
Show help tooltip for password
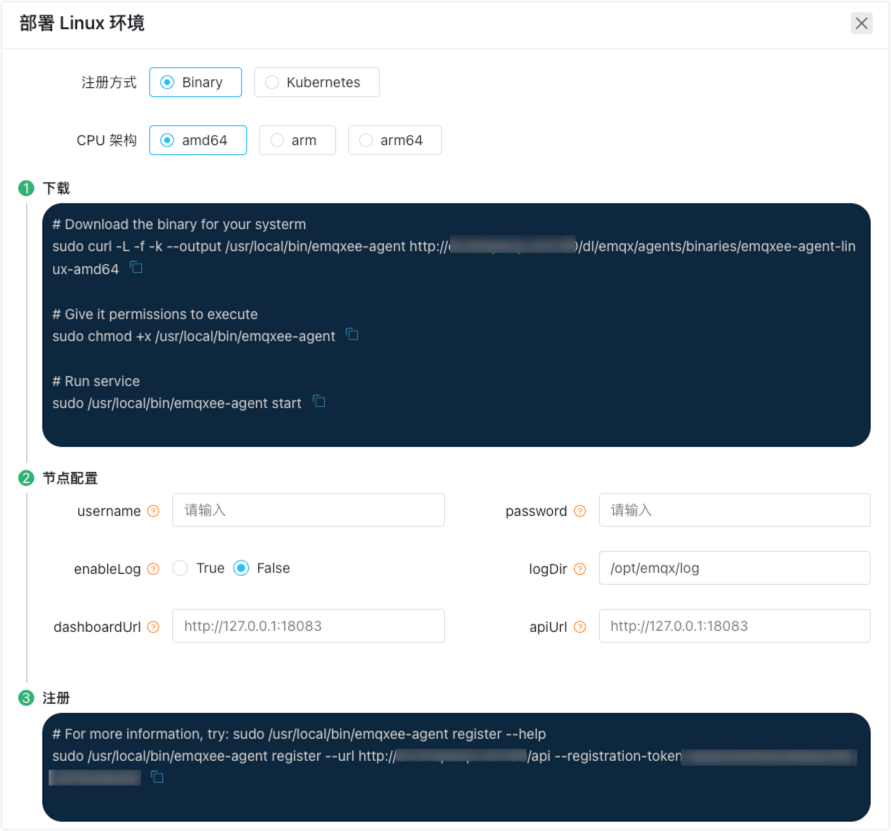coord(580,511)
